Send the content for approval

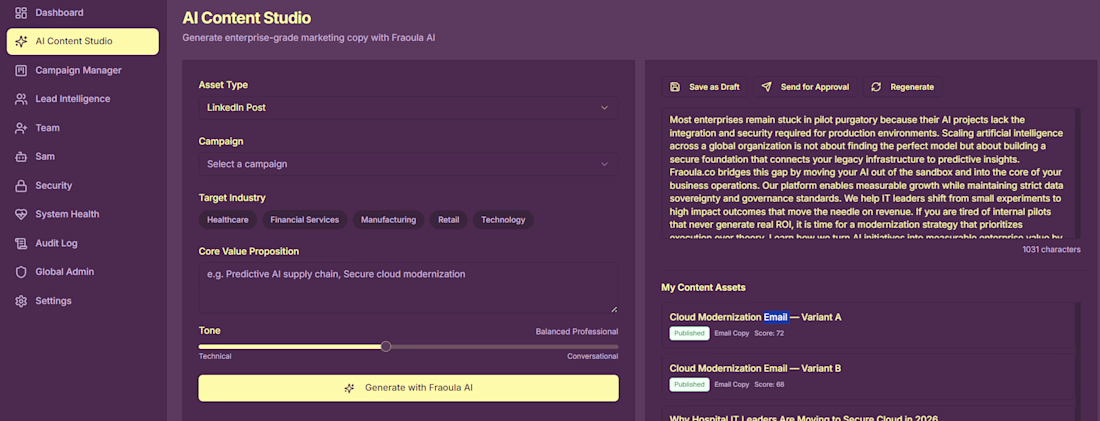(x=806, y=87)
